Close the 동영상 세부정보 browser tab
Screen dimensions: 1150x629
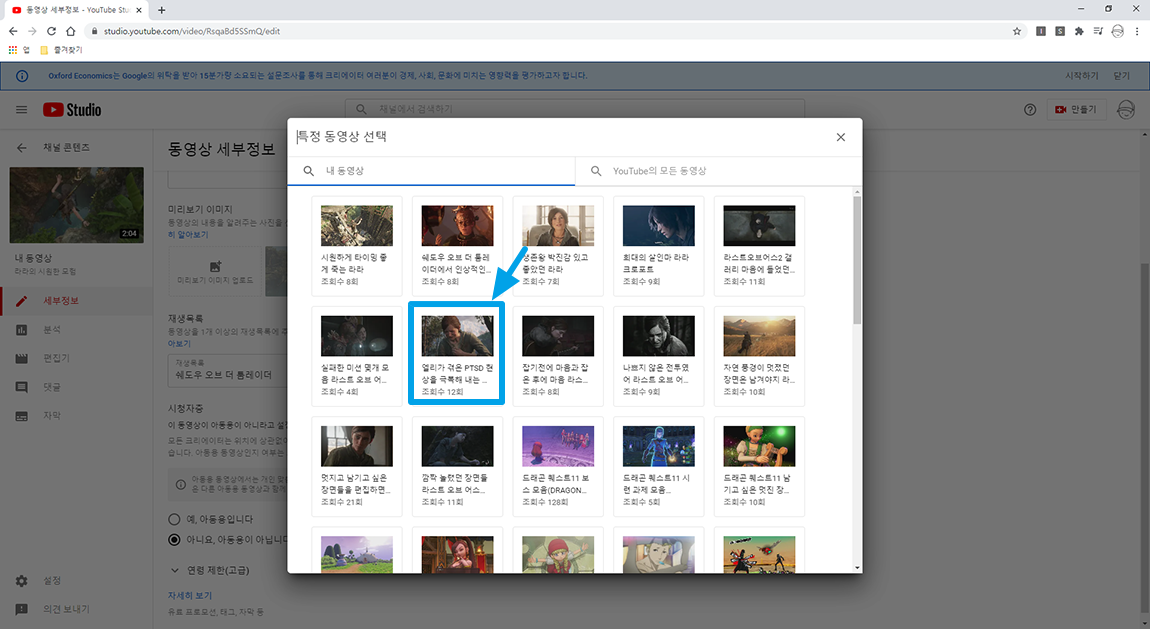139,10
